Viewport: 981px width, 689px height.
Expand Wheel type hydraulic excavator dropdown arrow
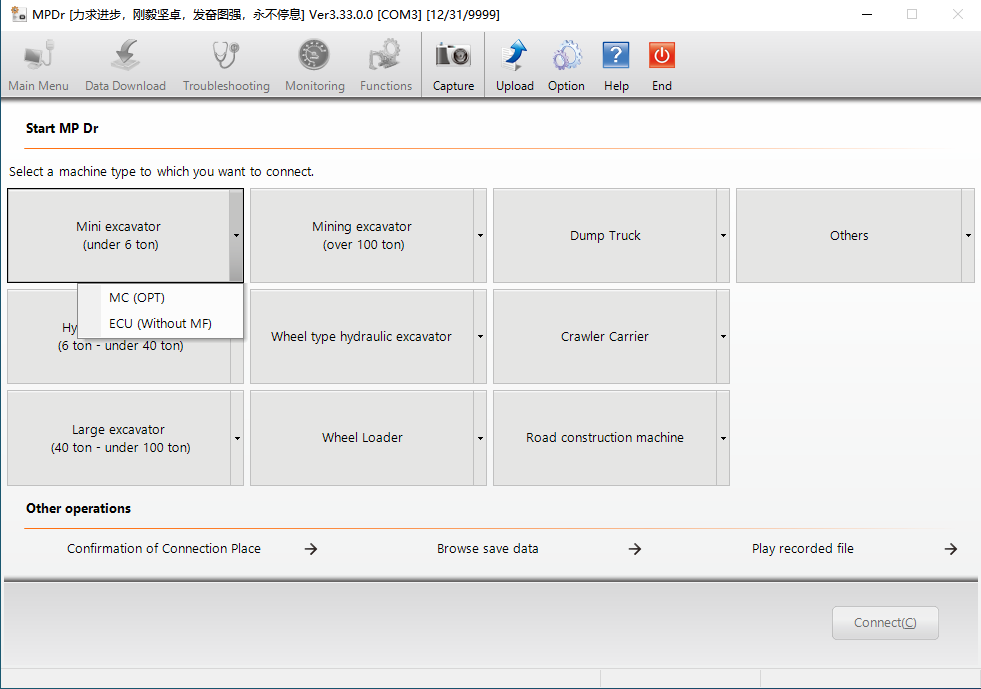480,337
